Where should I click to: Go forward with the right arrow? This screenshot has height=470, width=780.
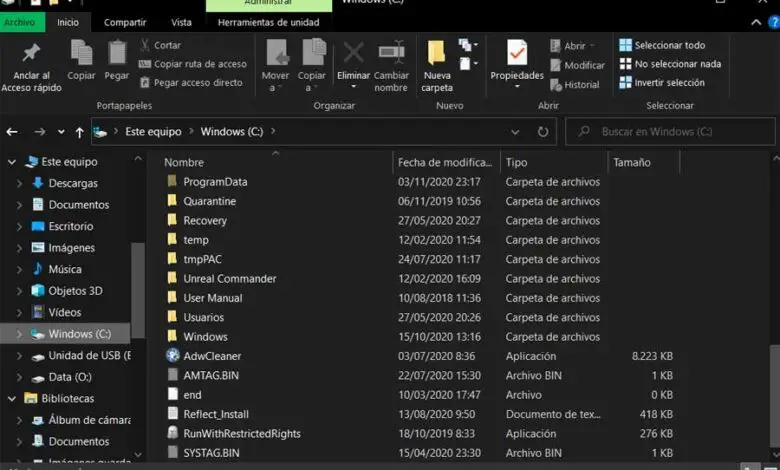pyautogui.click(x=40, y=132)
